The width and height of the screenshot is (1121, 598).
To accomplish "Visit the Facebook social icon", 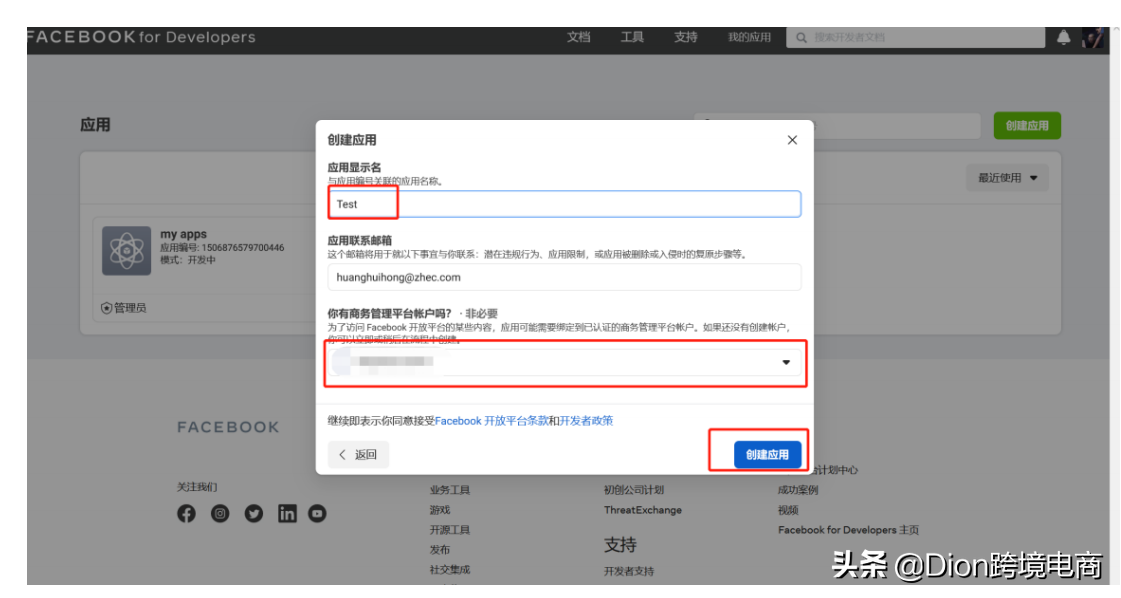I will coord(186,514).
